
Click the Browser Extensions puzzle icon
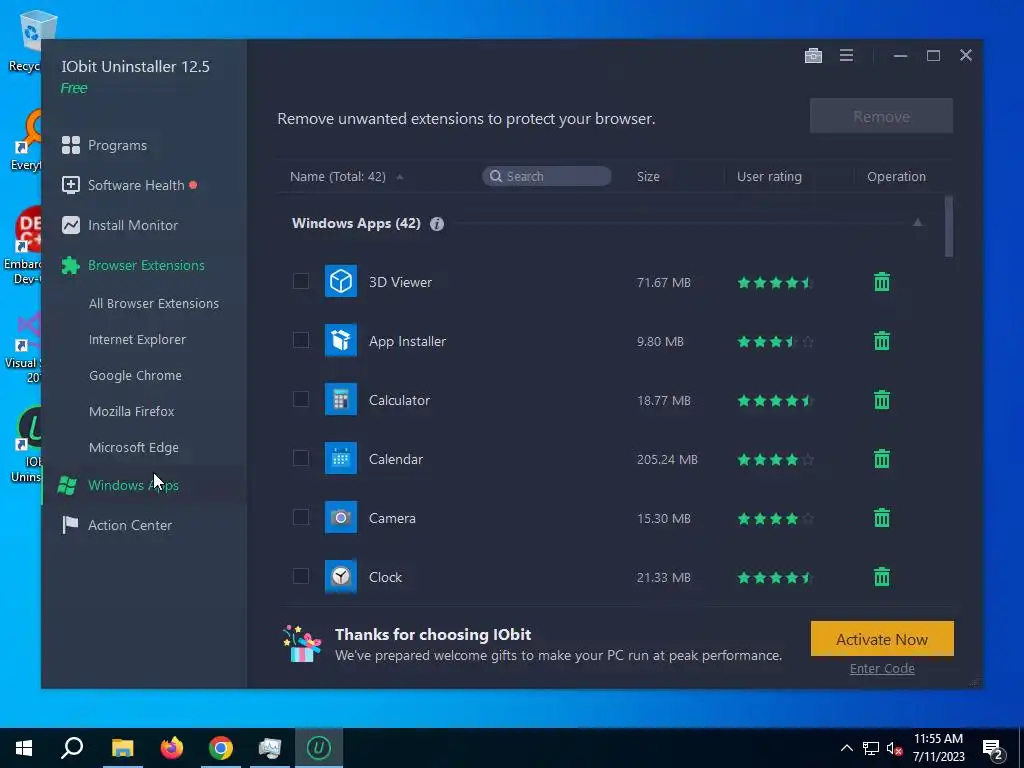tap(71, 265)
